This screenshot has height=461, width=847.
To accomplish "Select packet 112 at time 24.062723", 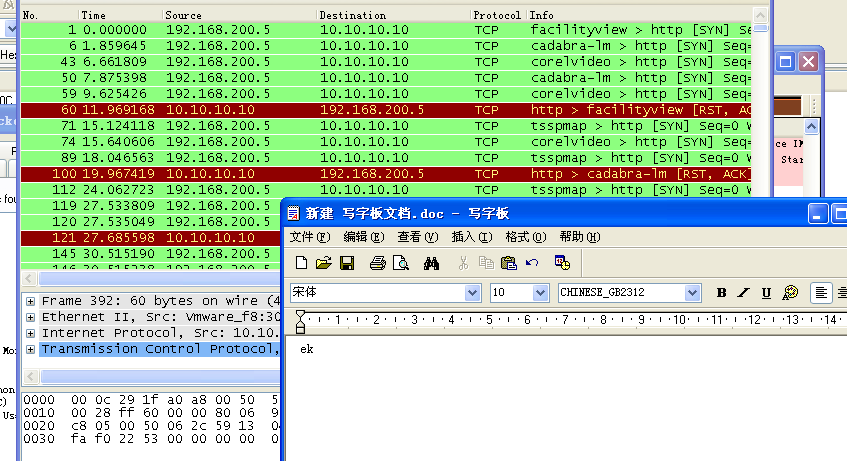I will tap(386, 190).
